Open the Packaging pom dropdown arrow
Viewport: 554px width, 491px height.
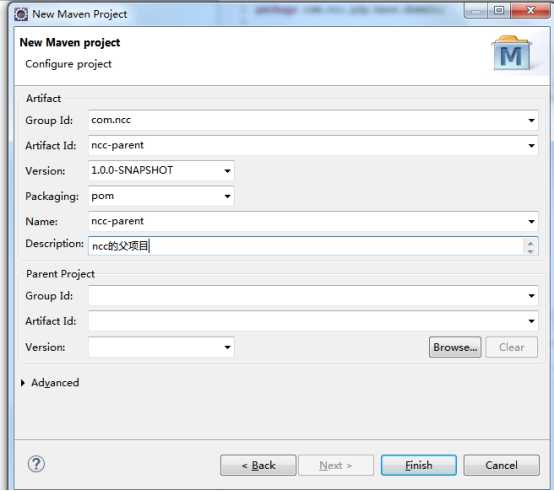pos(227,196)
